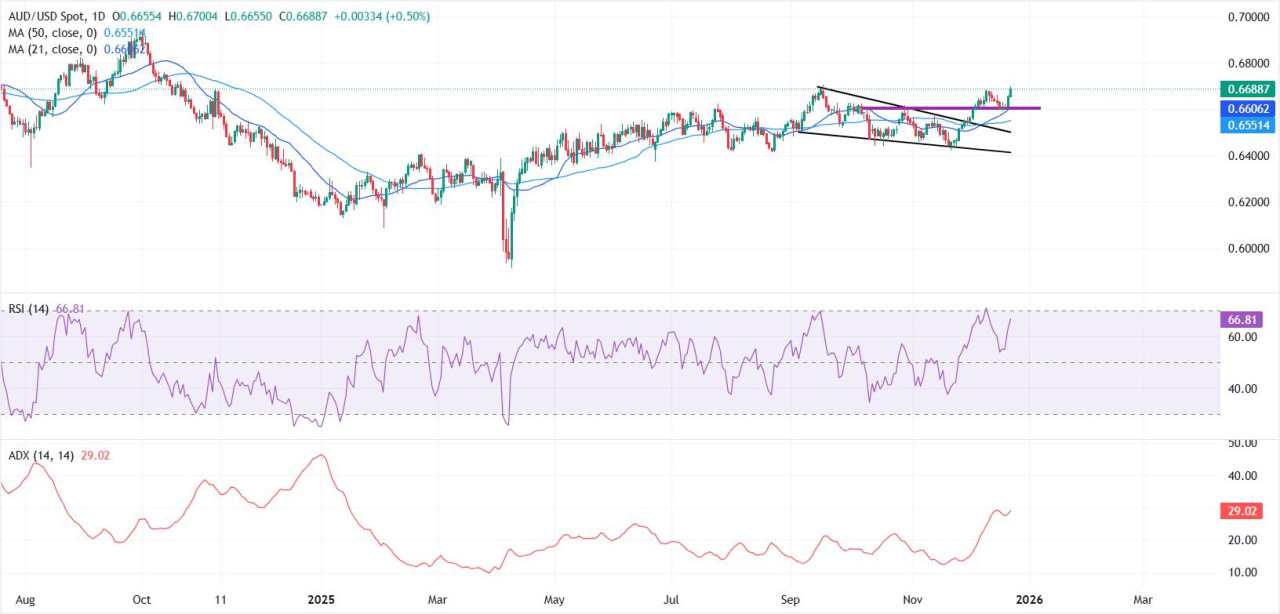Click the 2025 label on the time axis

(320, 600)
